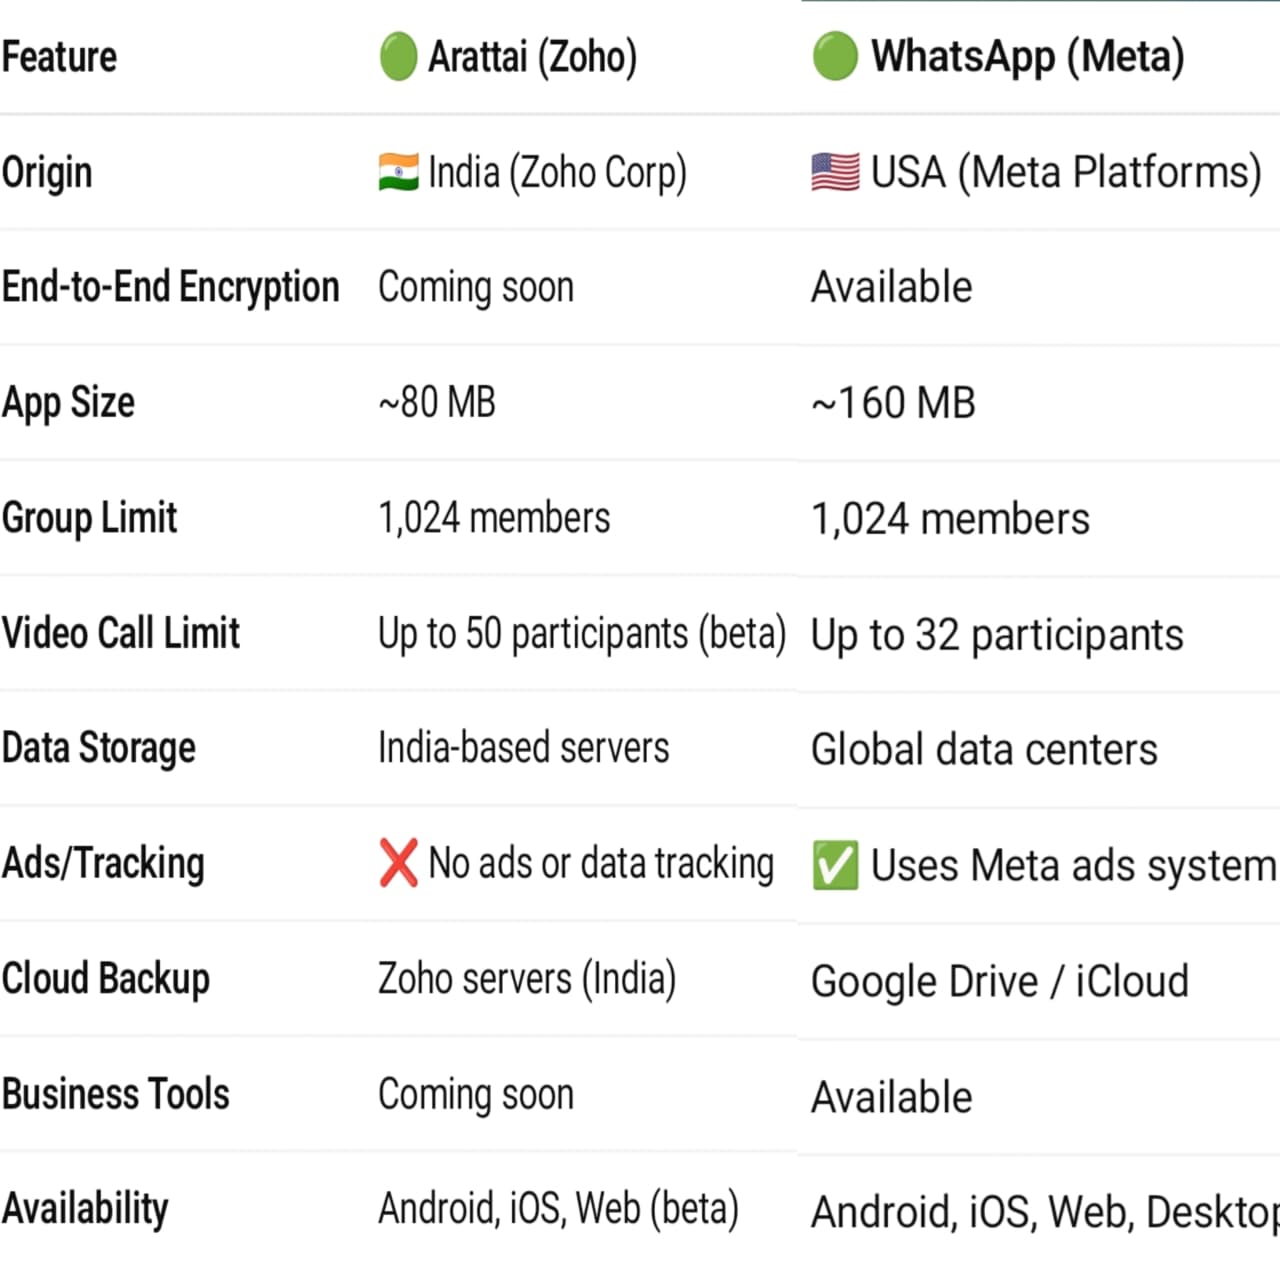Screen dimensions: 1280x1263
Task: Click the green circle beside WhatsApp (Meta)
Action: click(835, 56)
